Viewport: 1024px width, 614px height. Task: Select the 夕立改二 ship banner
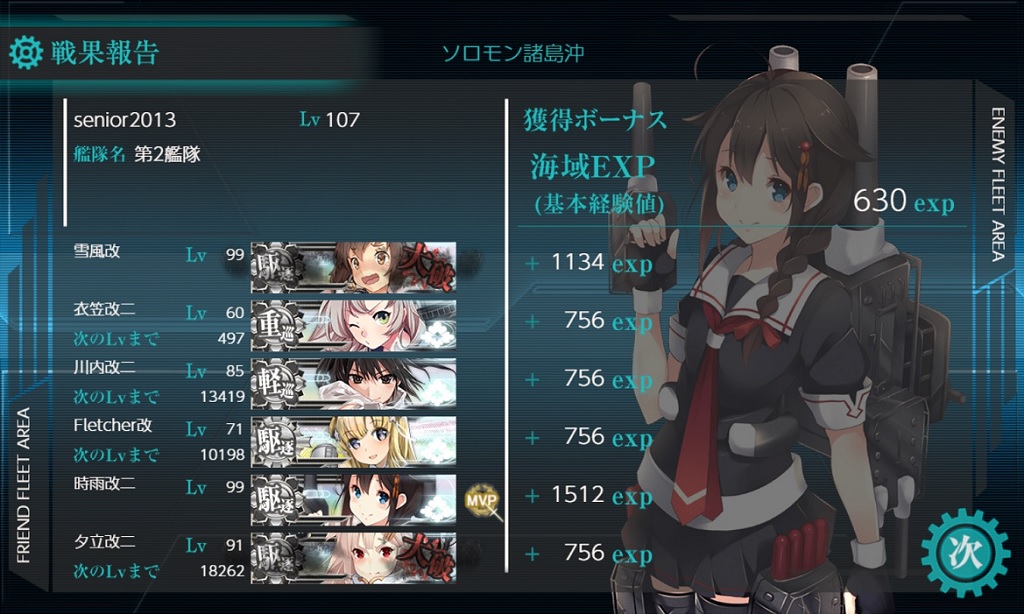(353, 558)
